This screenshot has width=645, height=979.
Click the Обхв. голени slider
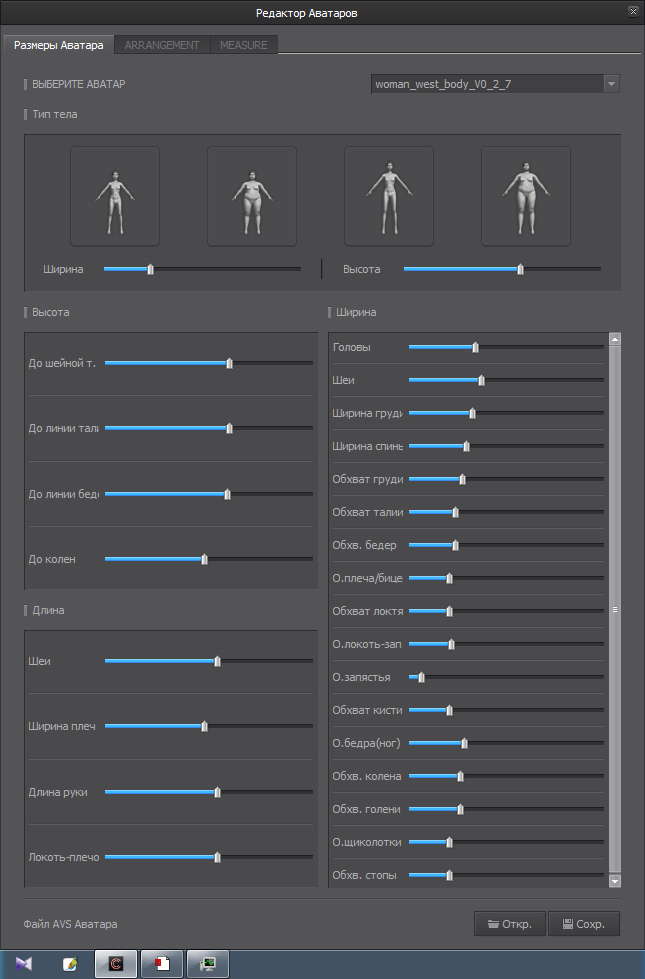tap(506, 809)
